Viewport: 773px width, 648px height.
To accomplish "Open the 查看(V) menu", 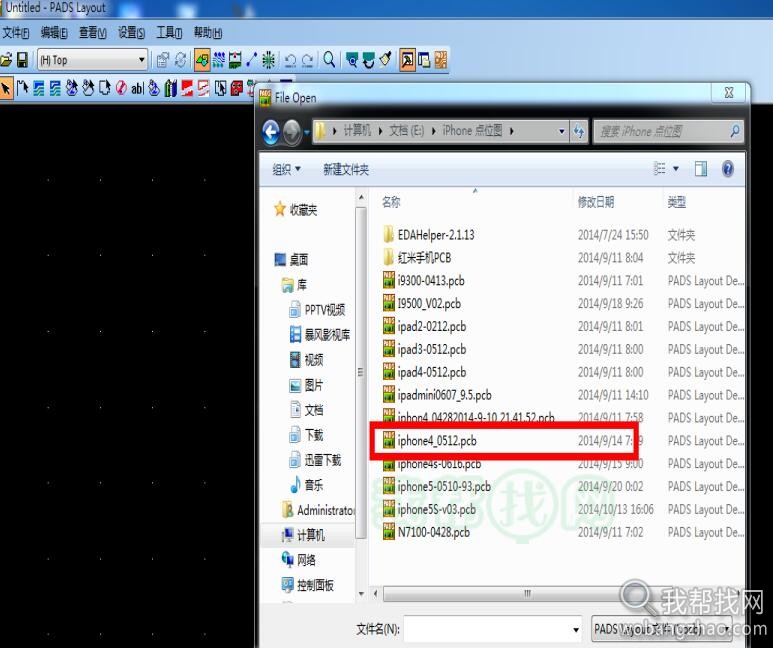I will [93, 33].
